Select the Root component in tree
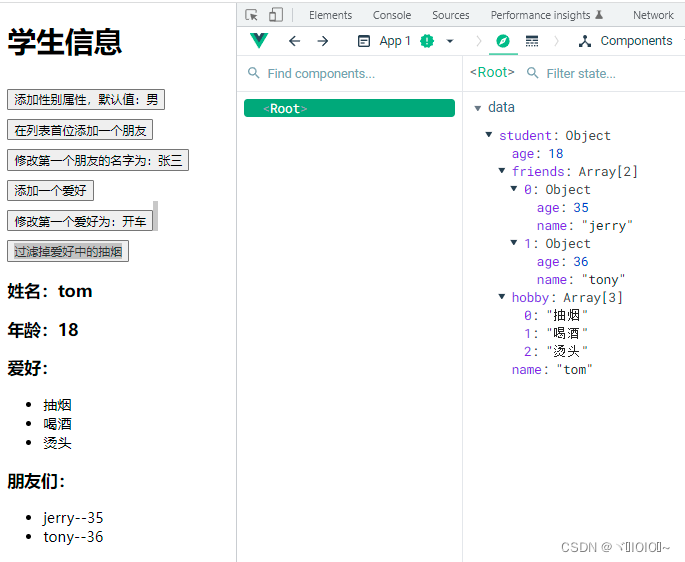Screen dimensions: 685x562 [349, 108]
